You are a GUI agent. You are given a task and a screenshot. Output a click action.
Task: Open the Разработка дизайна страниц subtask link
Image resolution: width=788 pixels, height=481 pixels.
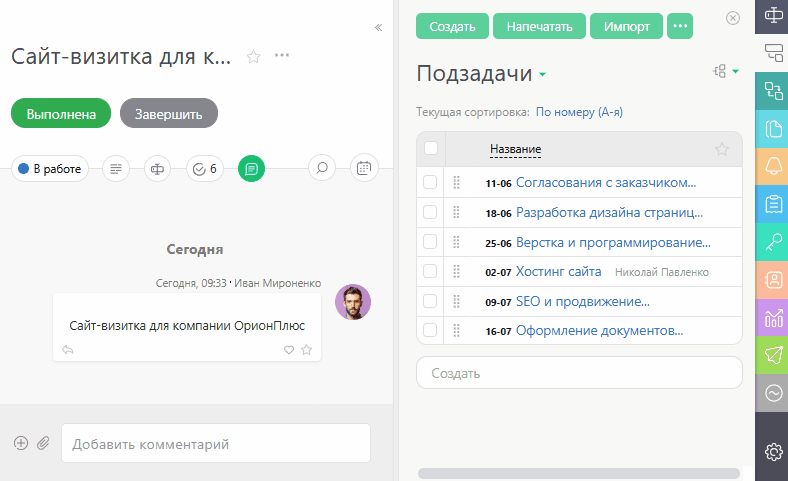609,213
